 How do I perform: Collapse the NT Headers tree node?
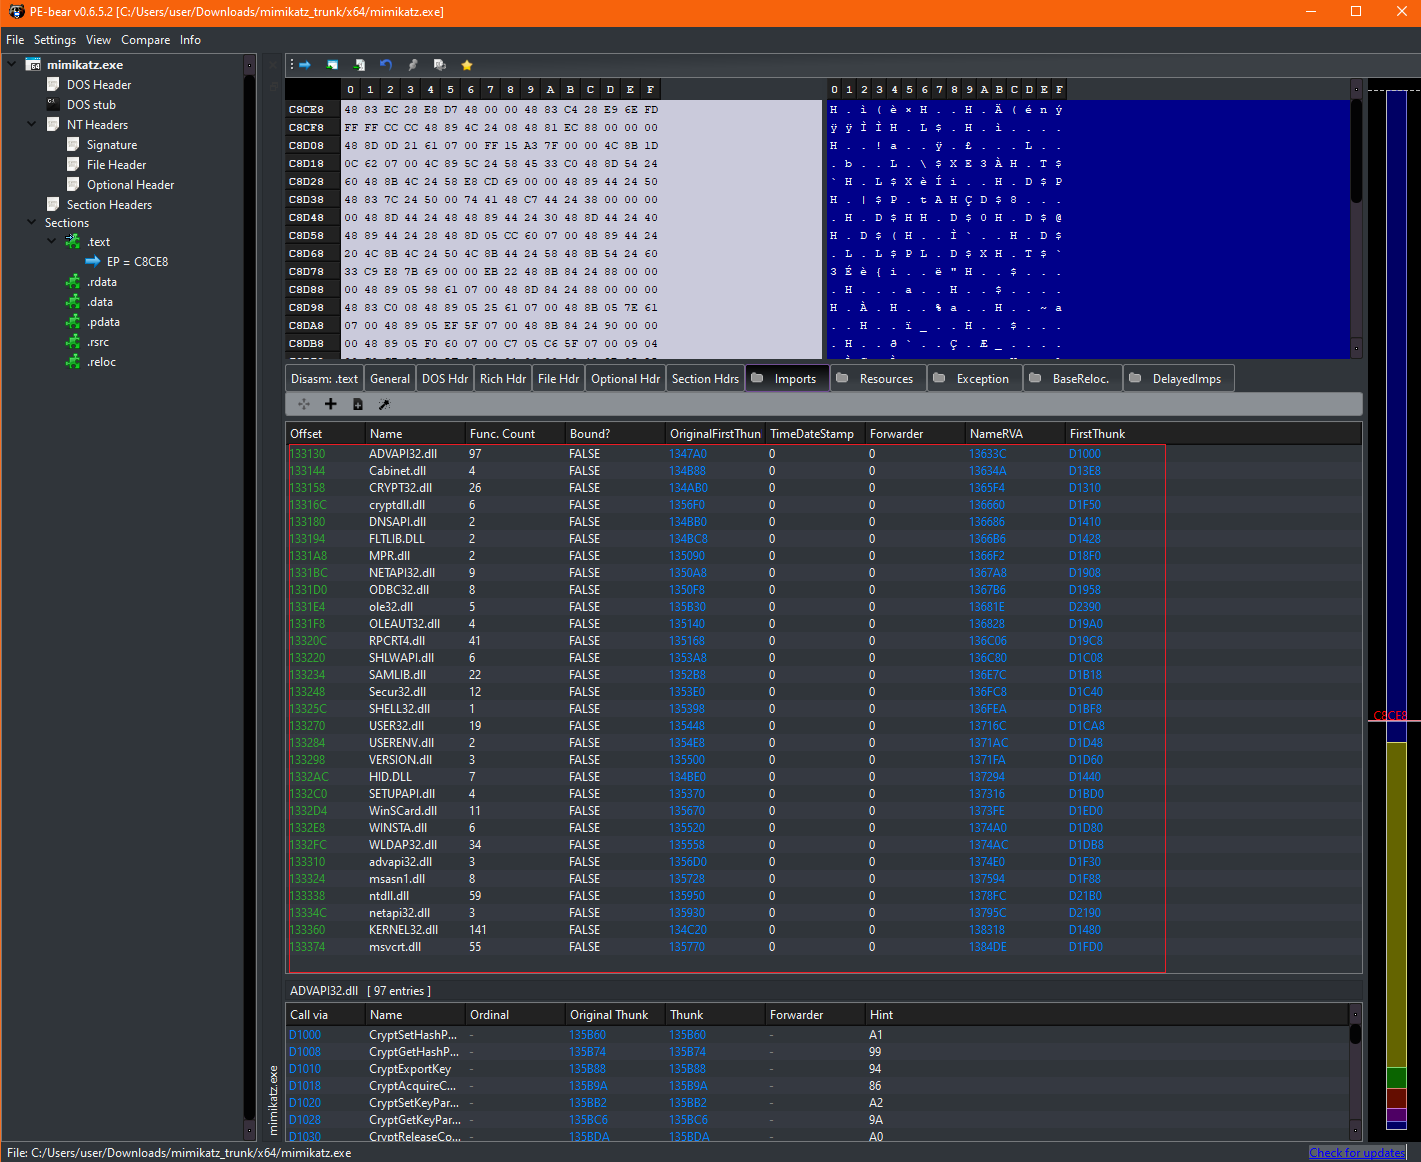32,124
